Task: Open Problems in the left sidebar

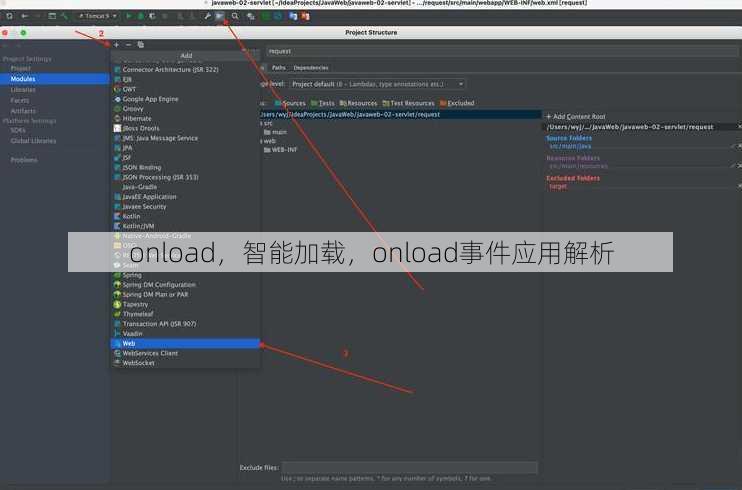Action: 24,160
